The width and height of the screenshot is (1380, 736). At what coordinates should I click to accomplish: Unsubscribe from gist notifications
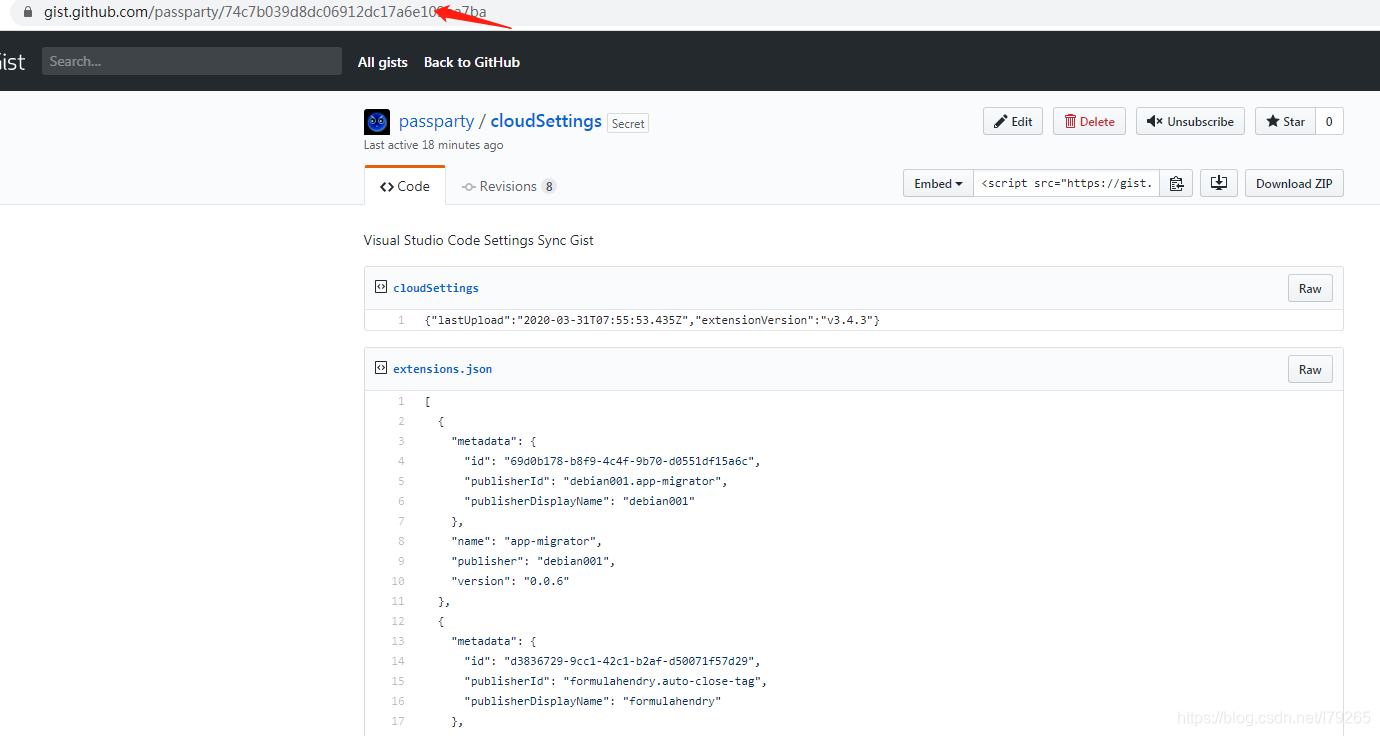[x=1190, y=121]
